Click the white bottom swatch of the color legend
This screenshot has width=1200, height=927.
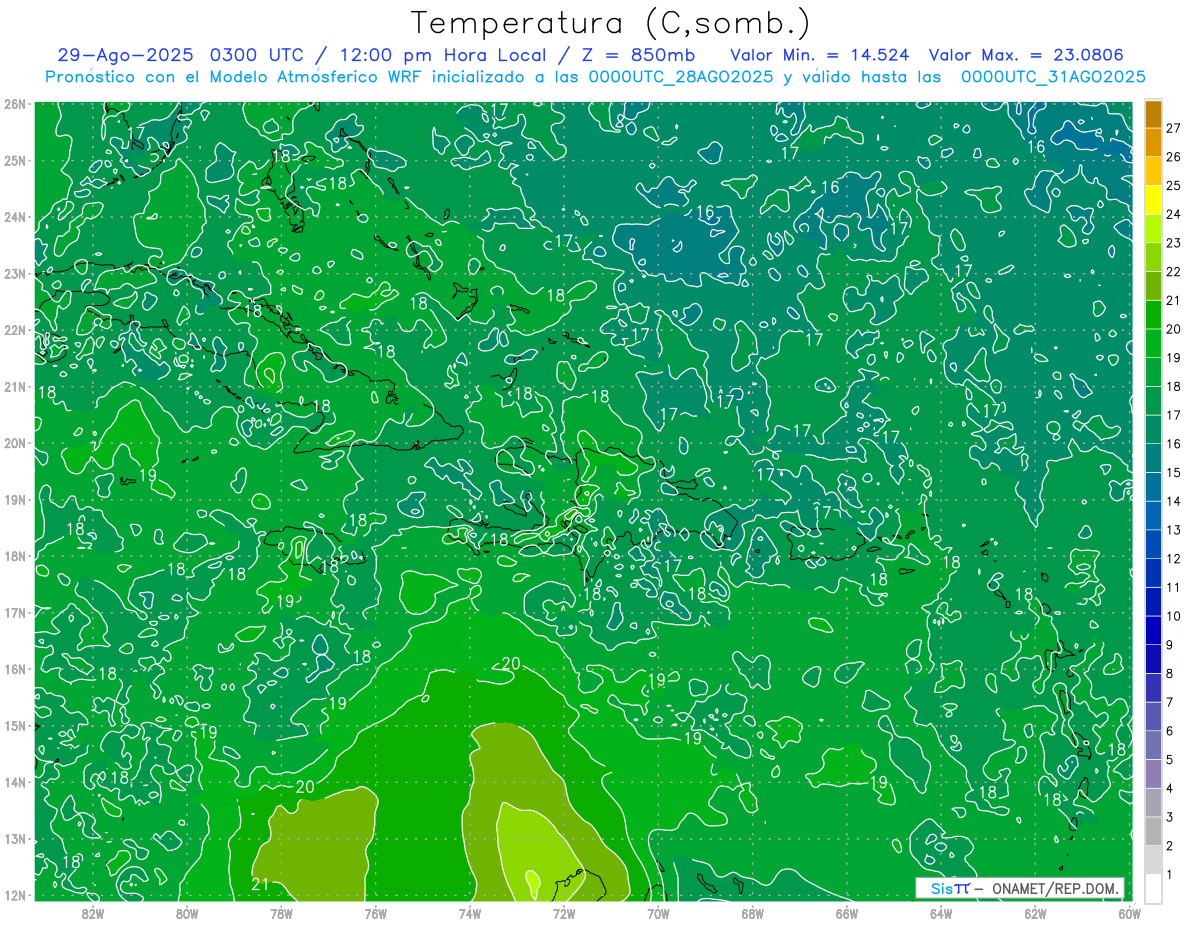(x=1153, y=888)
